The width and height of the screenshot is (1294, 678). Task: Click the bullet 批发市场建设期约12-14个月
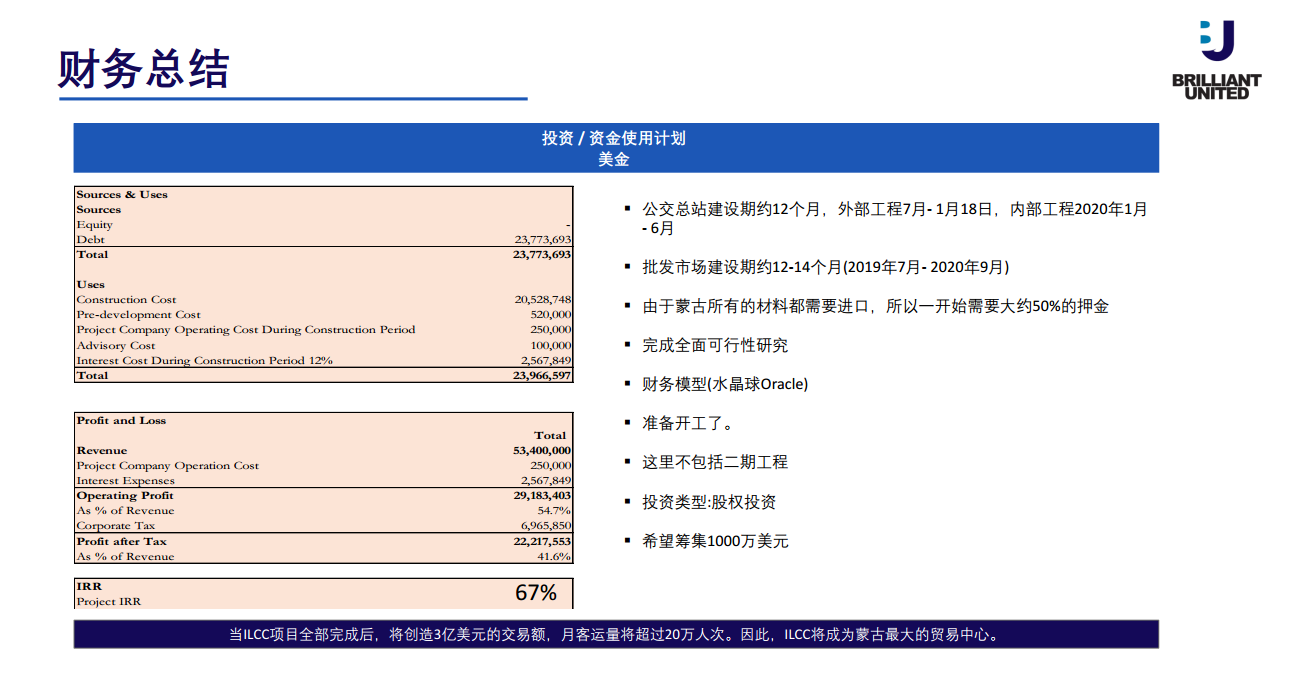coord(825,267)
